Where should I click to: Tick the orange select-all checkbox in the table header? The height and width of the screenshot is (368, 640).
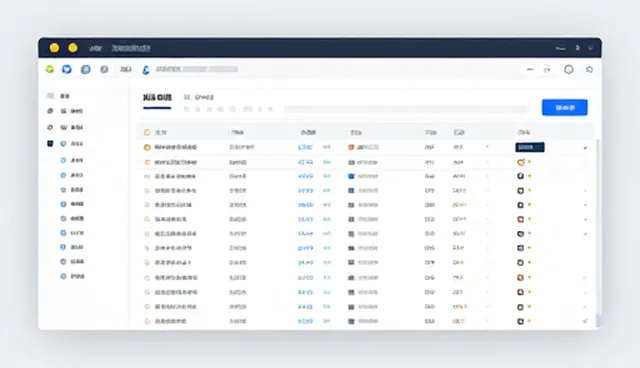147,132
